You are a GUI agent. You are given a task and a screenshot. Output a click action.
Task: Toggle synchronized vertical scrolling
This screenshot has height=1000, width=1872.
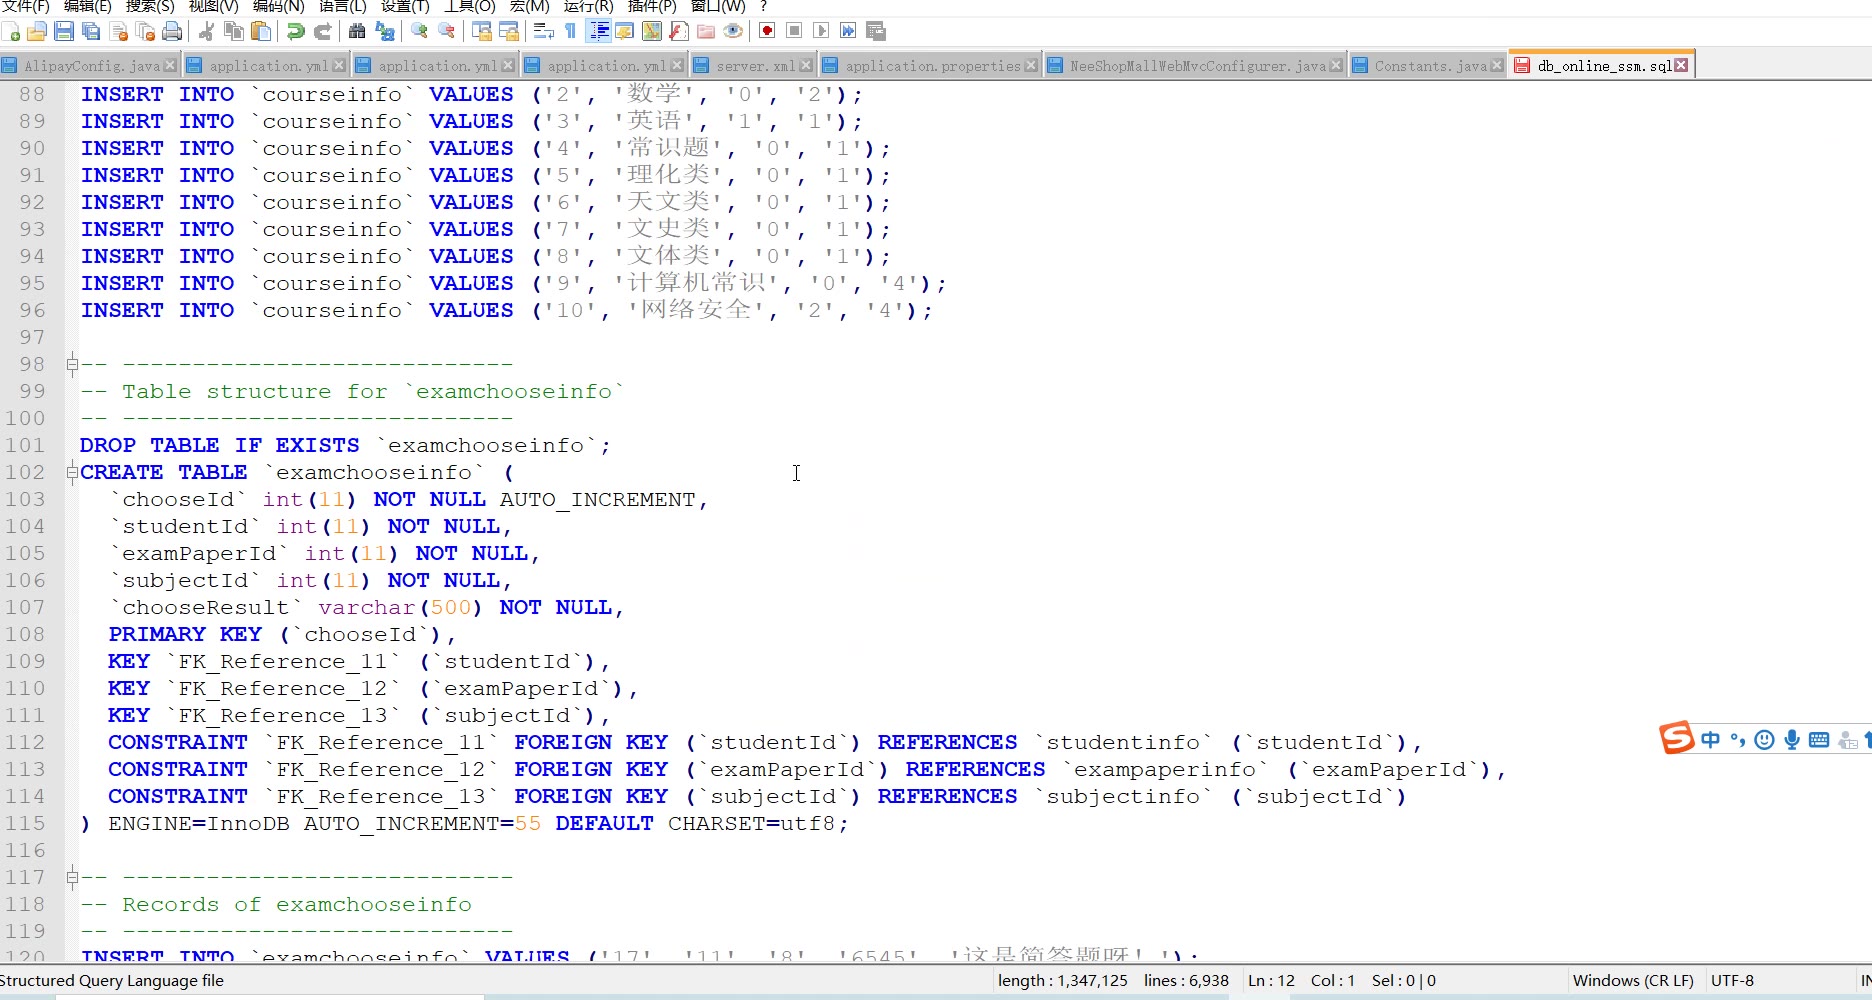(481, 31)
